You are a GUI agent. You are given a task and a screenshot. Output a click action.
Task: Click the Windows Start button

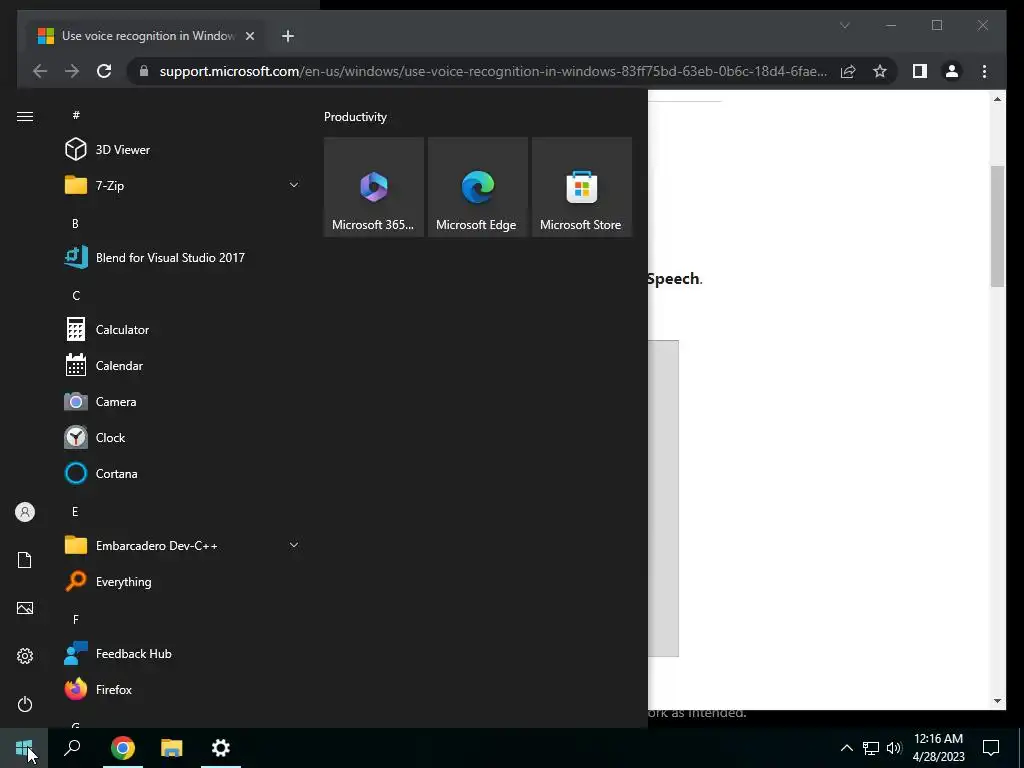coord(24,748)
